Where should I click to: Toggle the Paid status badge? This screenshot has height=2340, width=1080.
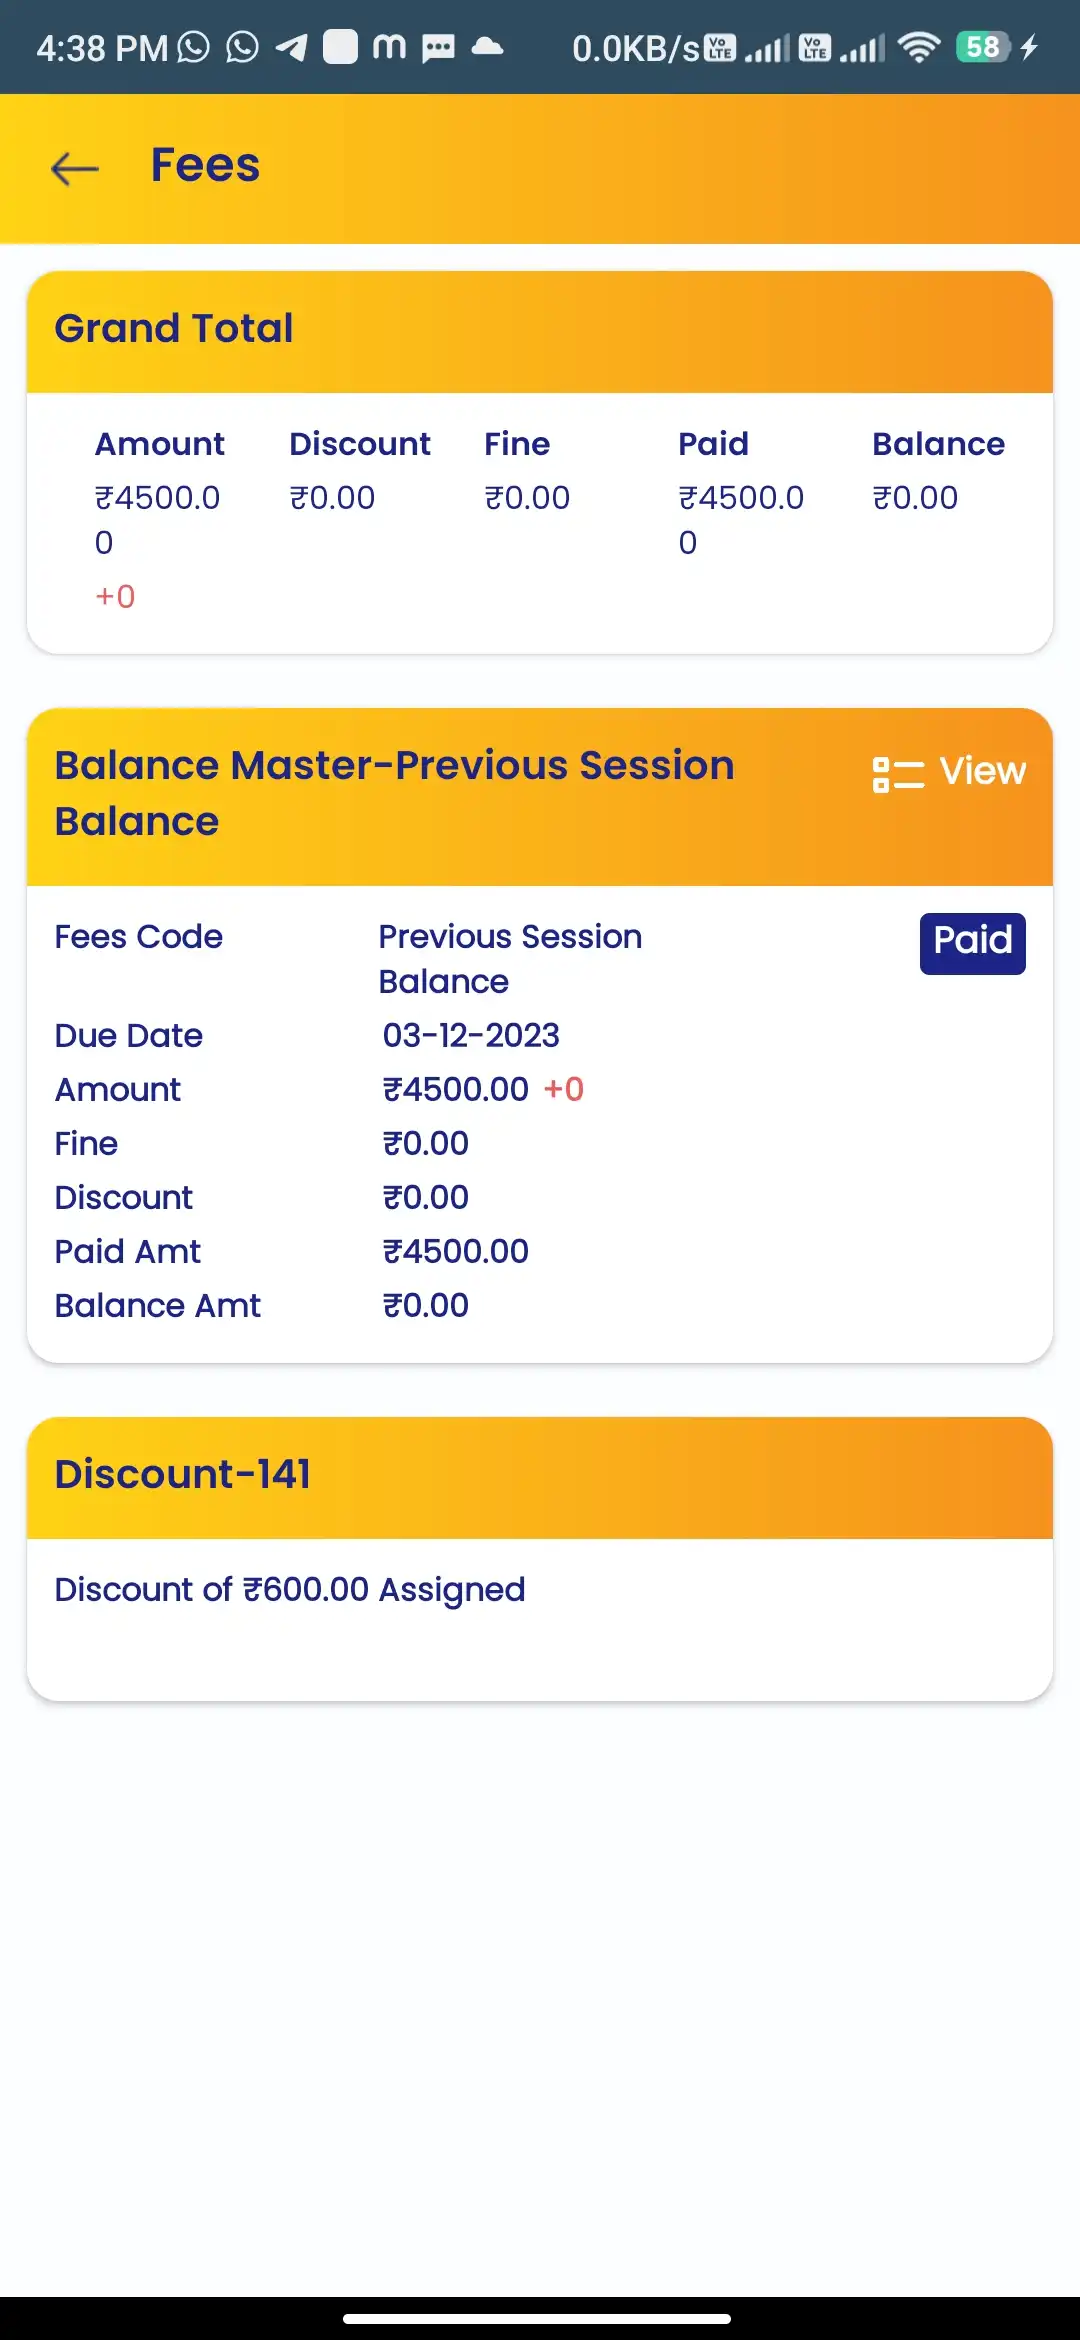(x=971, y=941)
